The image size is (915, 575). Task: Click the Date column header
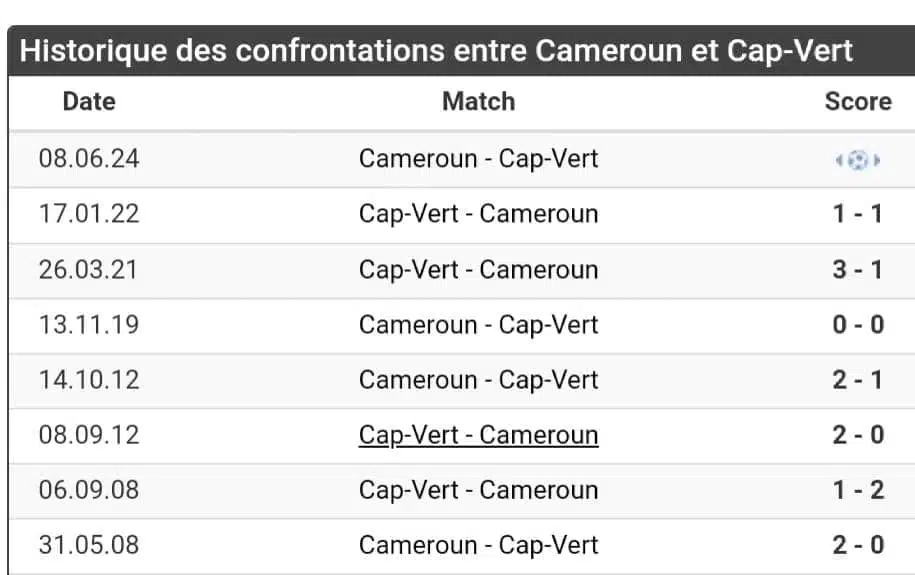coord(89,102)
